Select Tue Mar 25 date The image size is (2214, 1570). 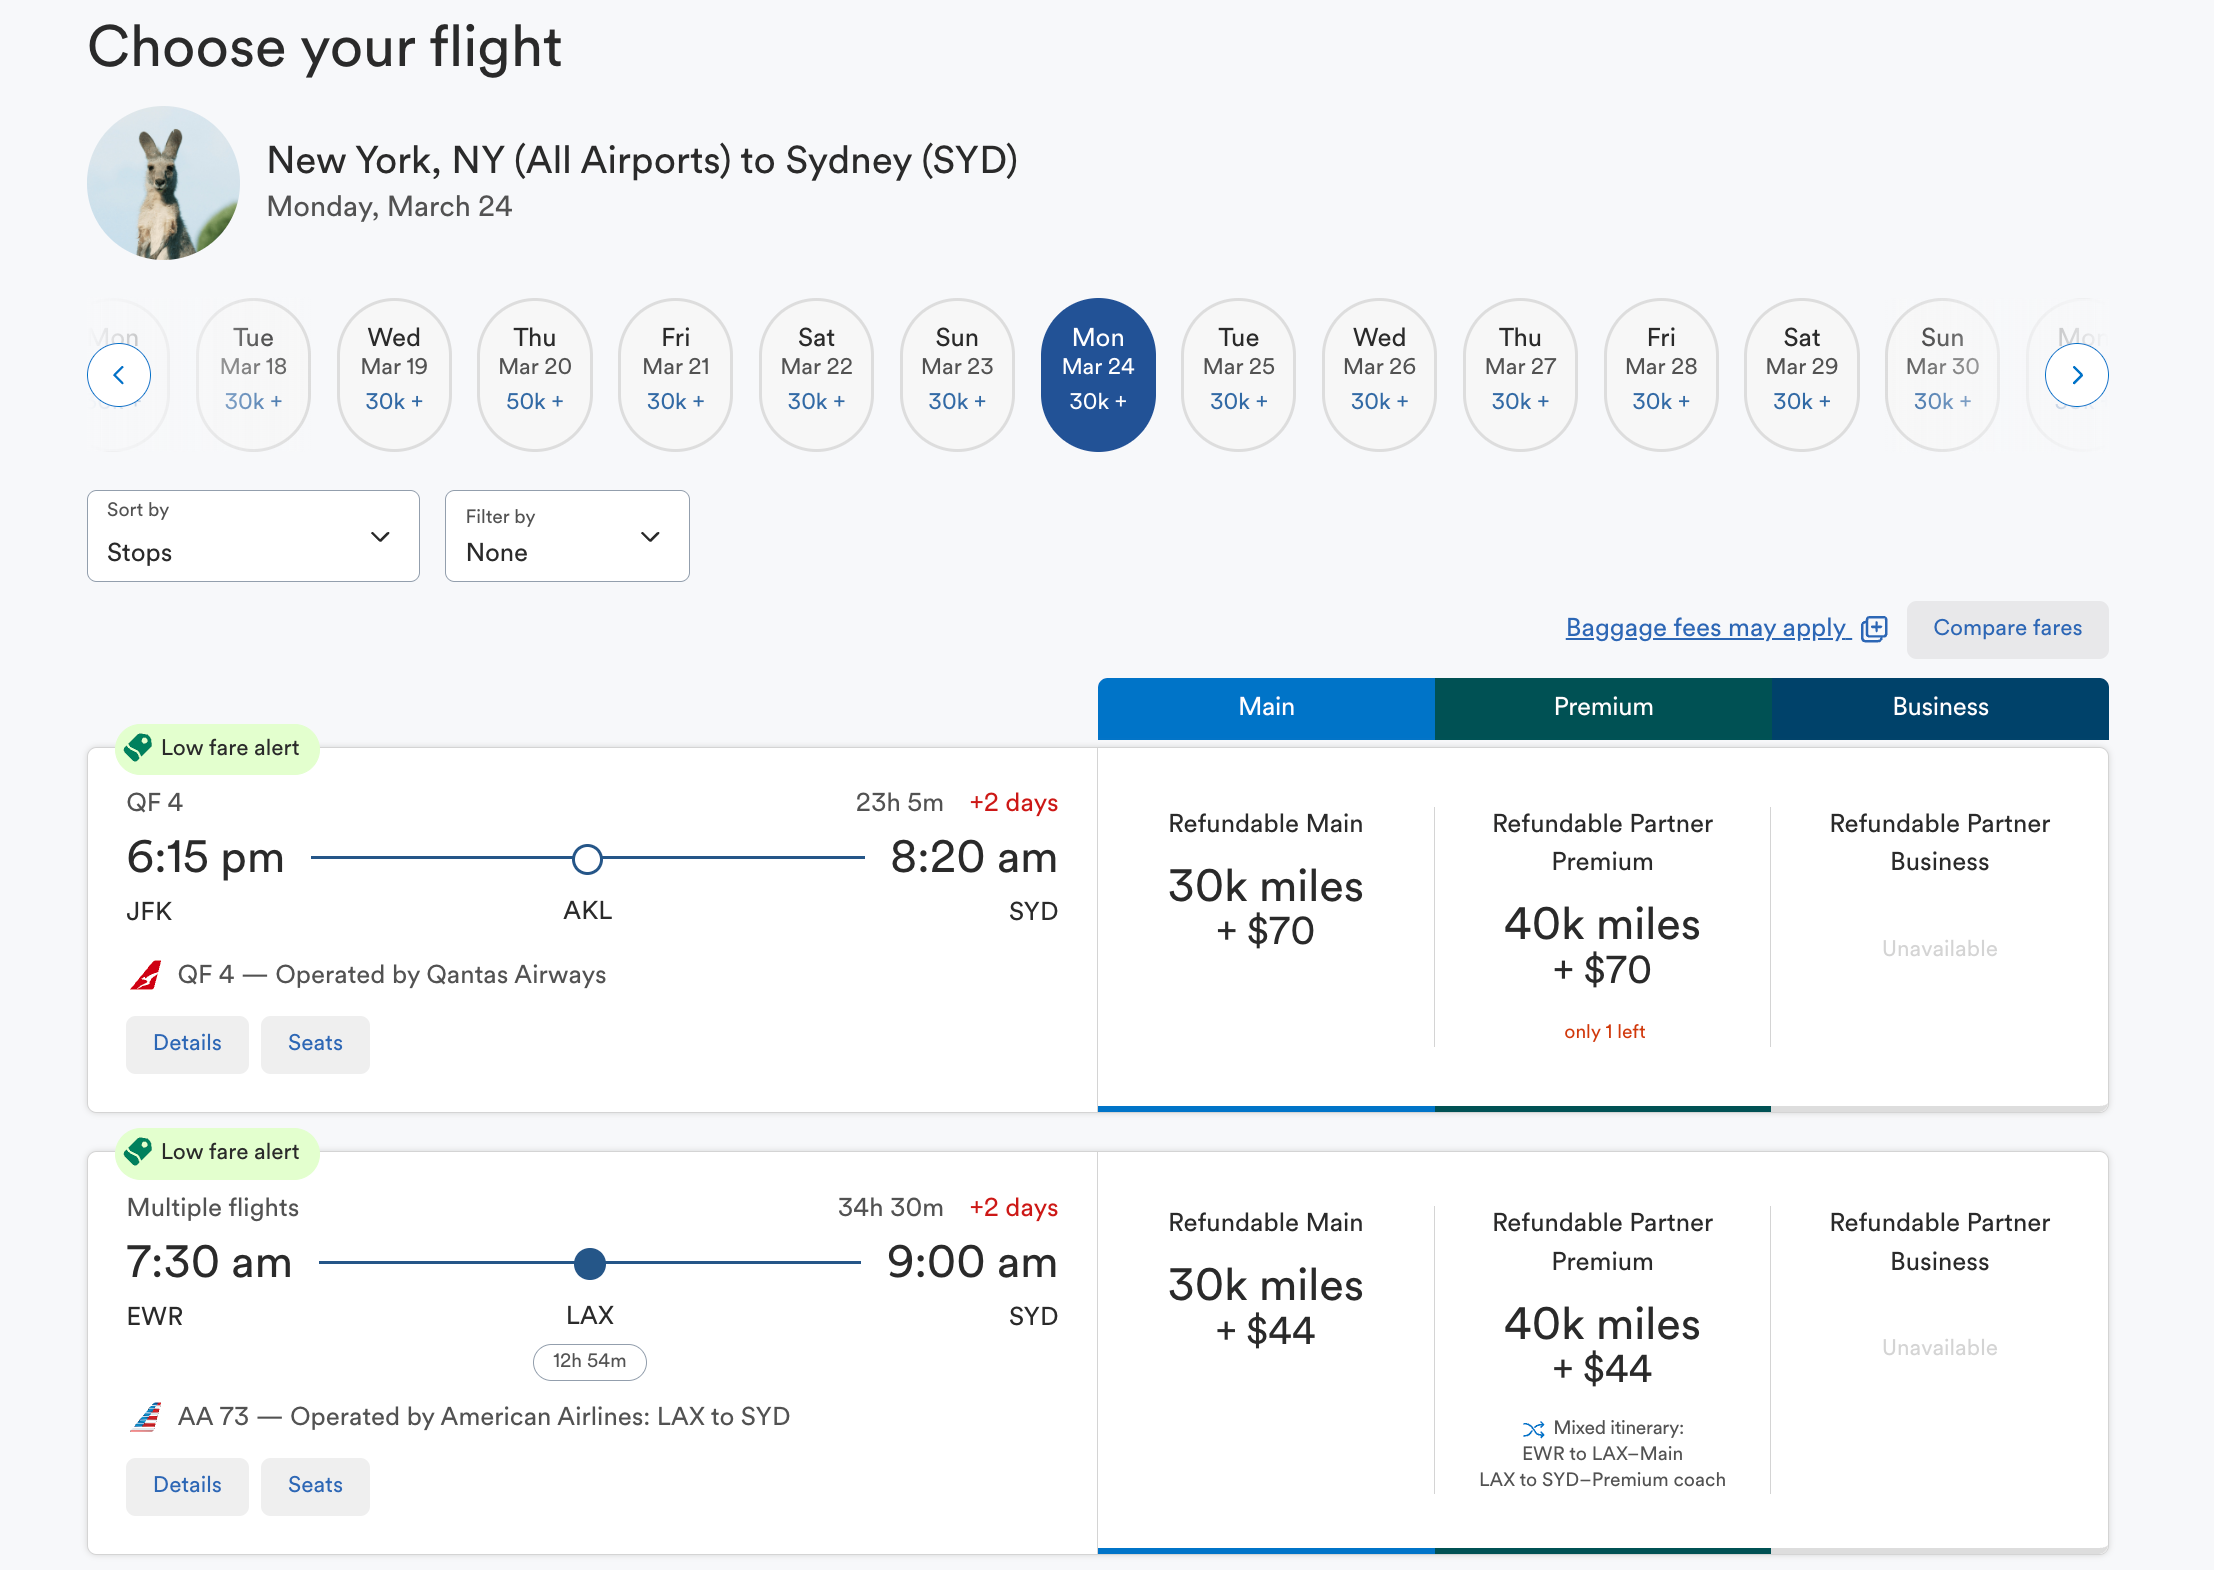tap(1238, 375)
